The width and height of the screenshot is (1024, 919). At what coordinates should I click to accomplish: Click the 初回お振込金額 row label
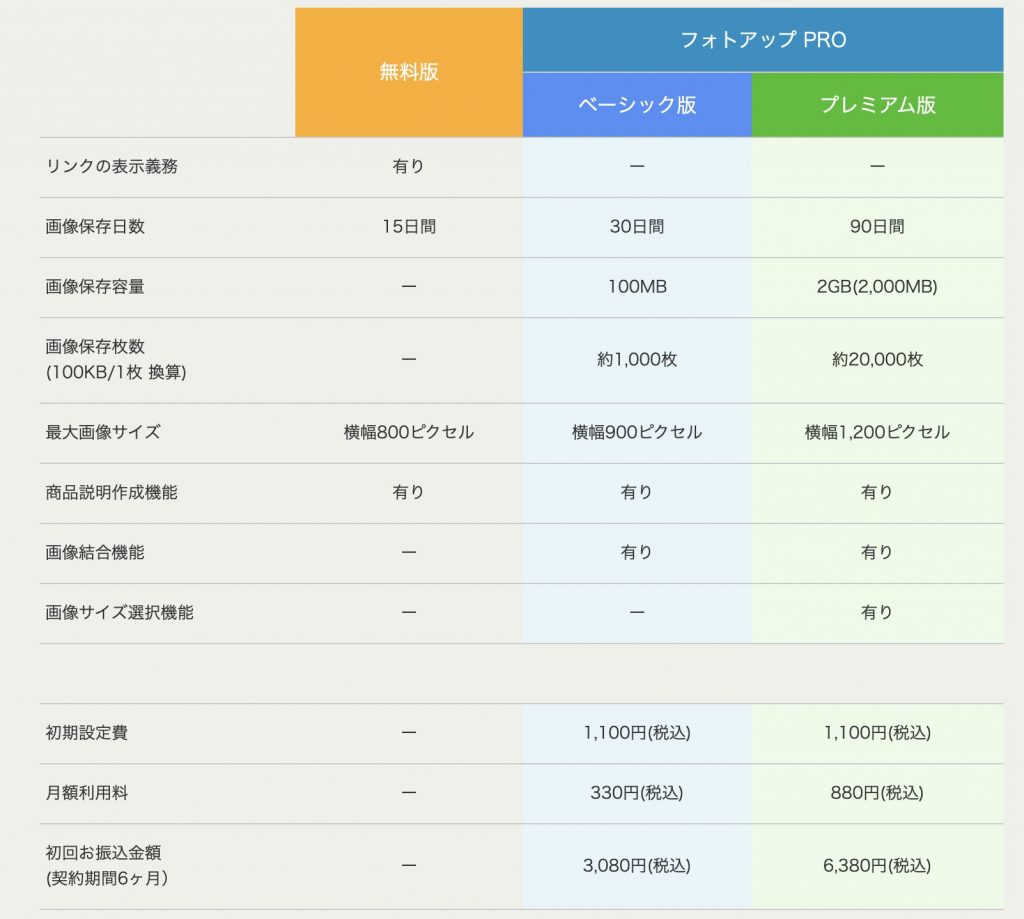[x=106, y=865]
